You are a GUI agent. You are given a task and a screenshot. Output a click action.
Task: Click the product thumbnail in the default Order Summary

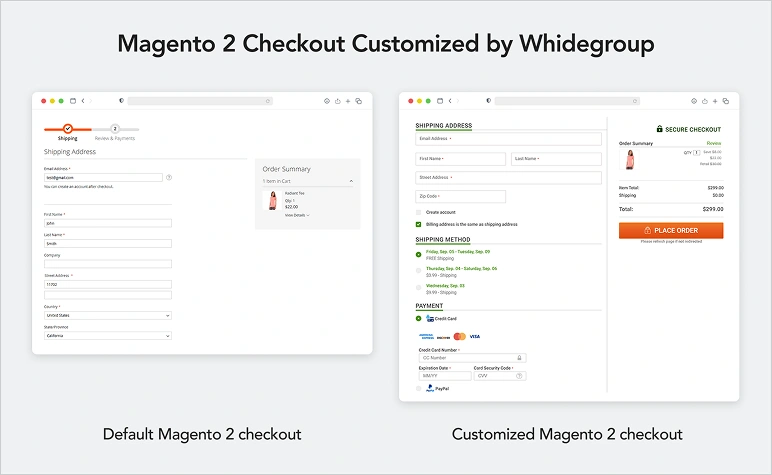(272, 201)
